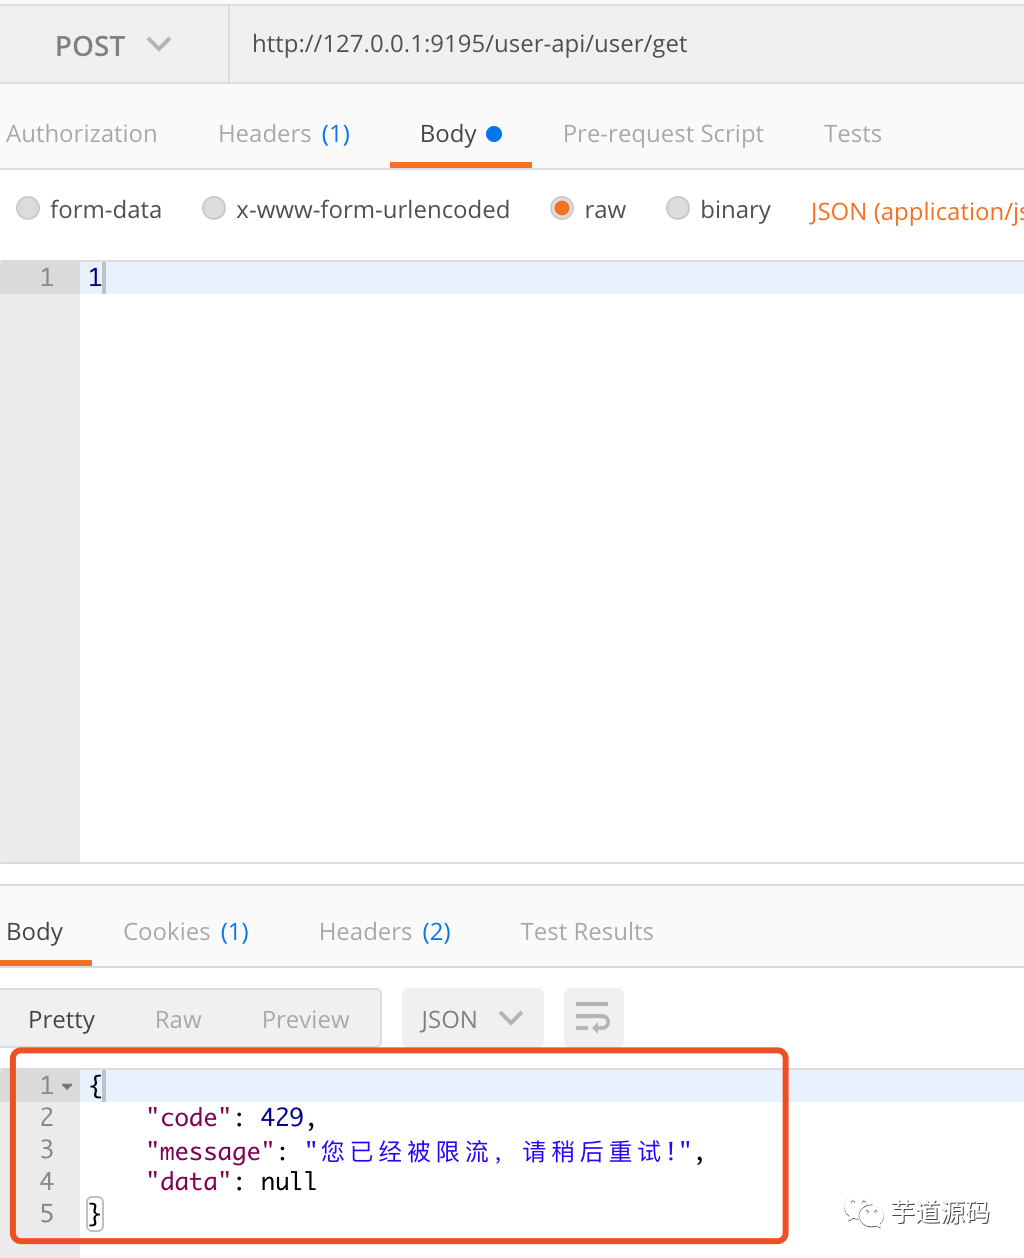This screenshot has width=1024, height=1258.
Task: Switch to the Authorization tab
Action: coord(82,134)
